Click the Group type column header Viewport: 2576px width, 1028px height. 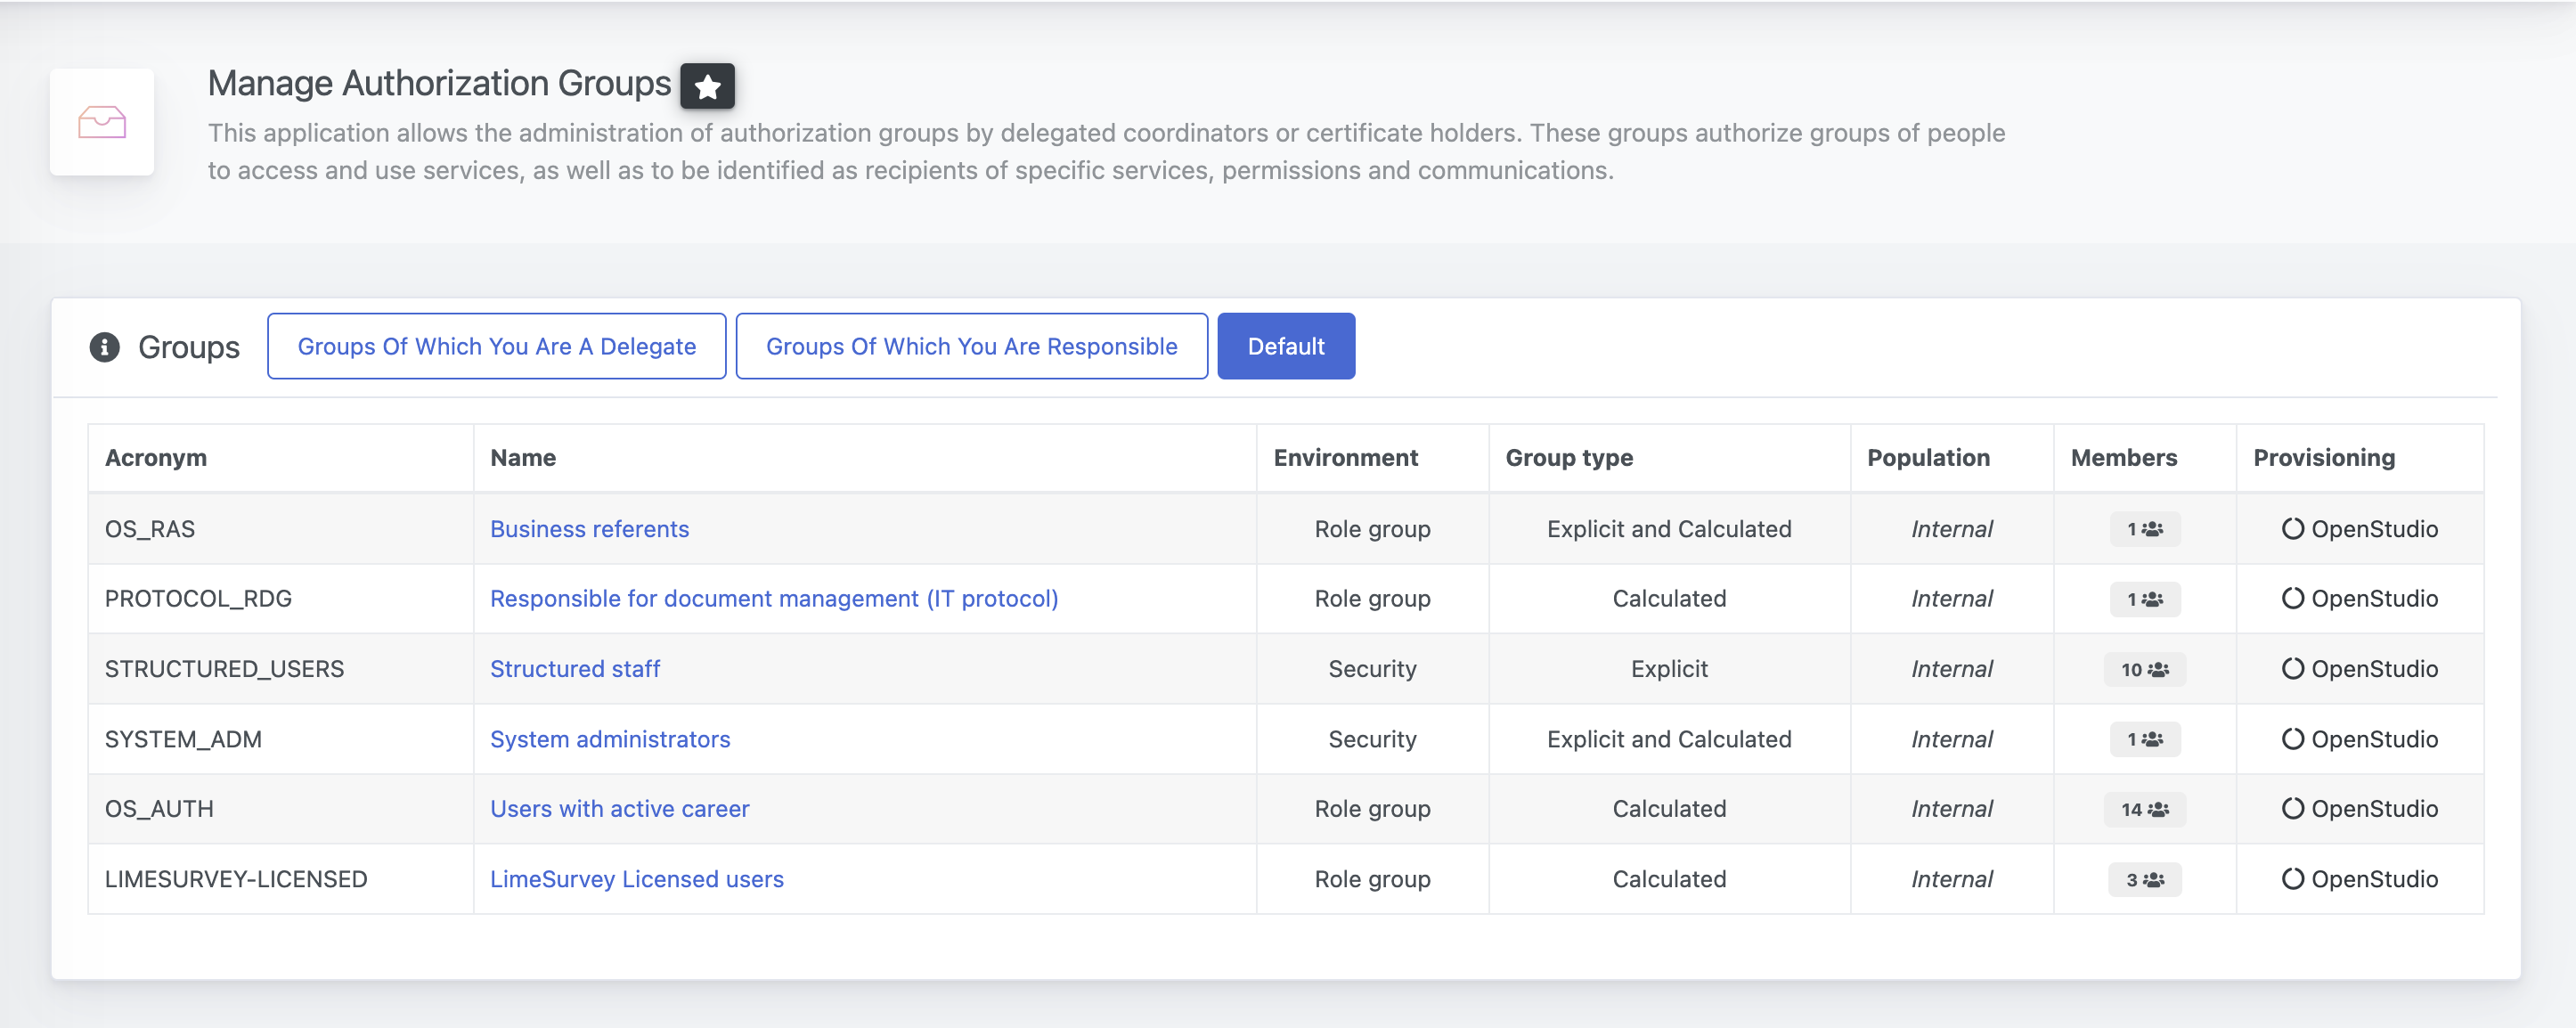click(x=1670, y=458)
